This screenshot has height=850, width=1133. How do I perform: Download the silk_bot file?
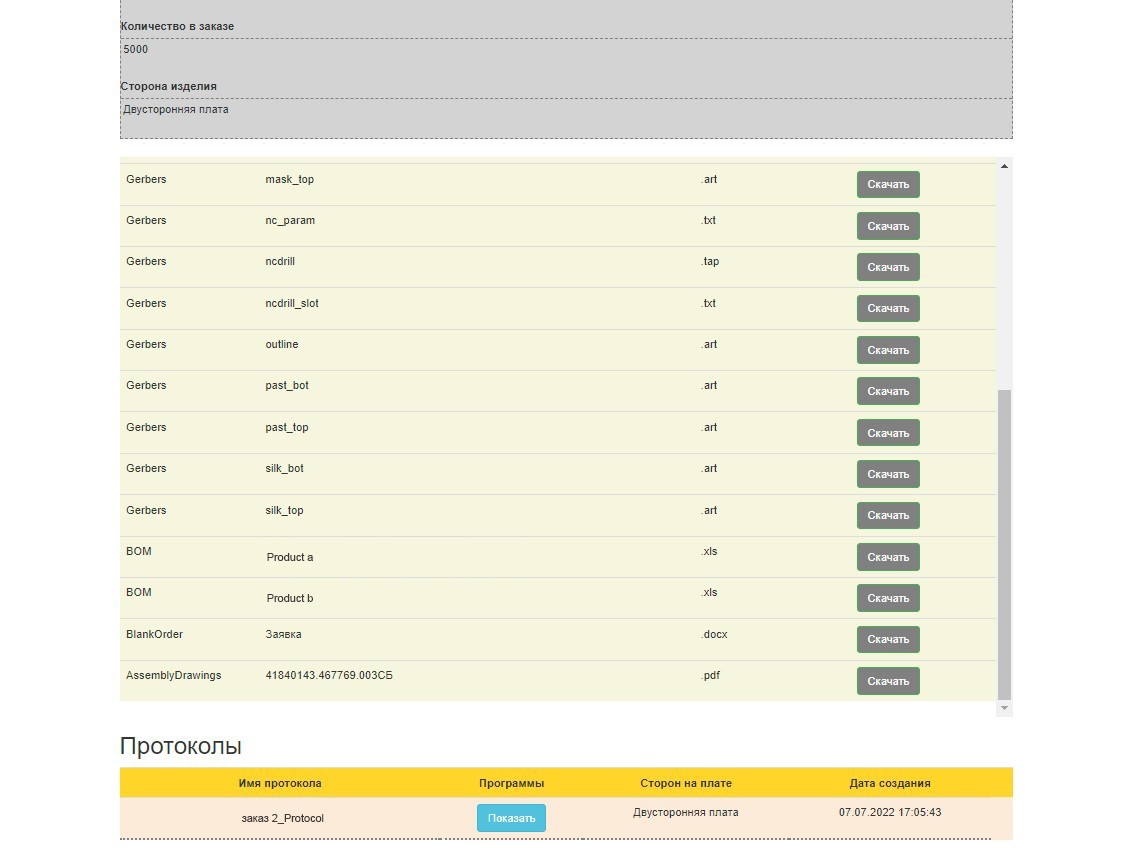(x=887, y=474)
